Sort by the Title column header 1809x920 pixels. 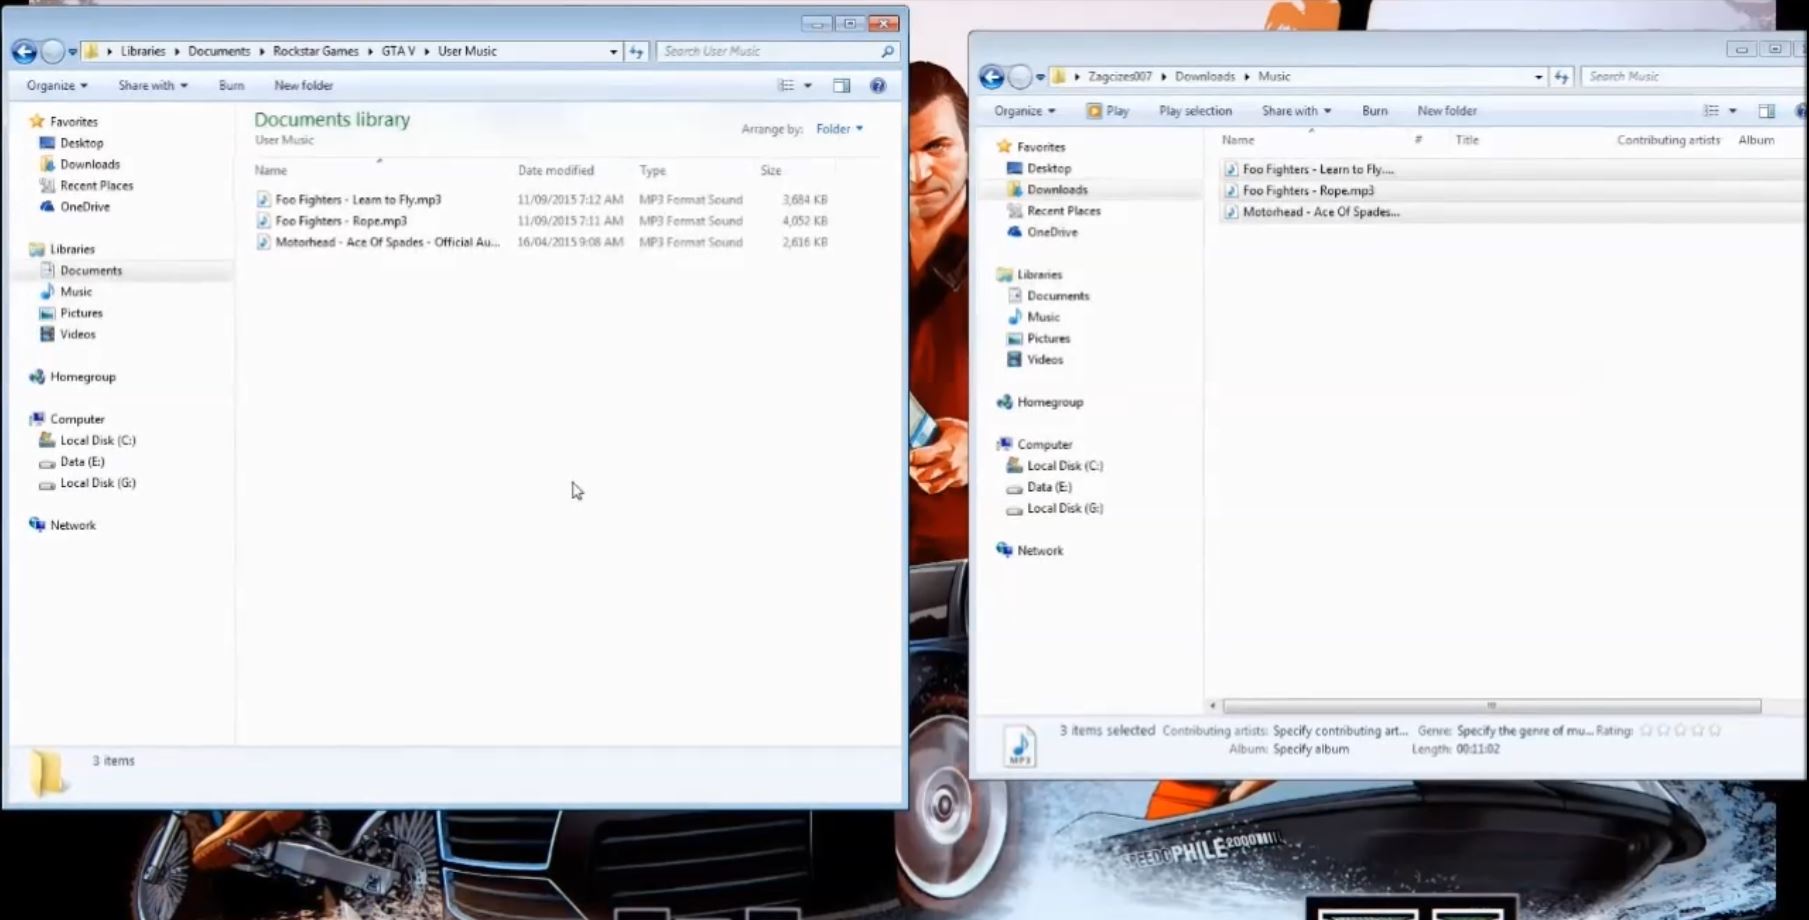(1467, 140)
